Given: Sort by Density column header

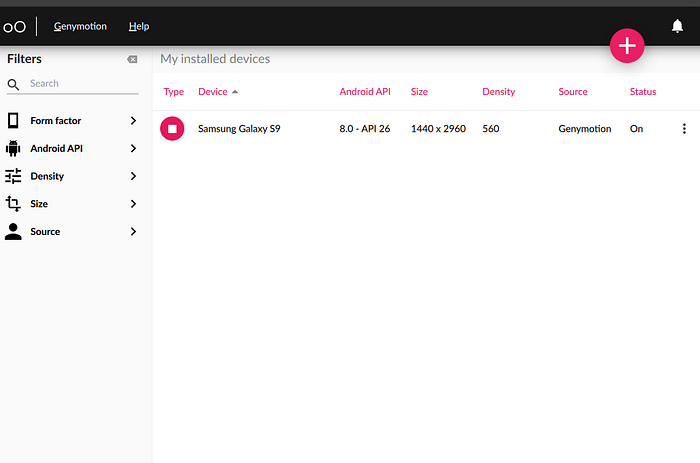Looking at the screenshot, I should 499,92.
